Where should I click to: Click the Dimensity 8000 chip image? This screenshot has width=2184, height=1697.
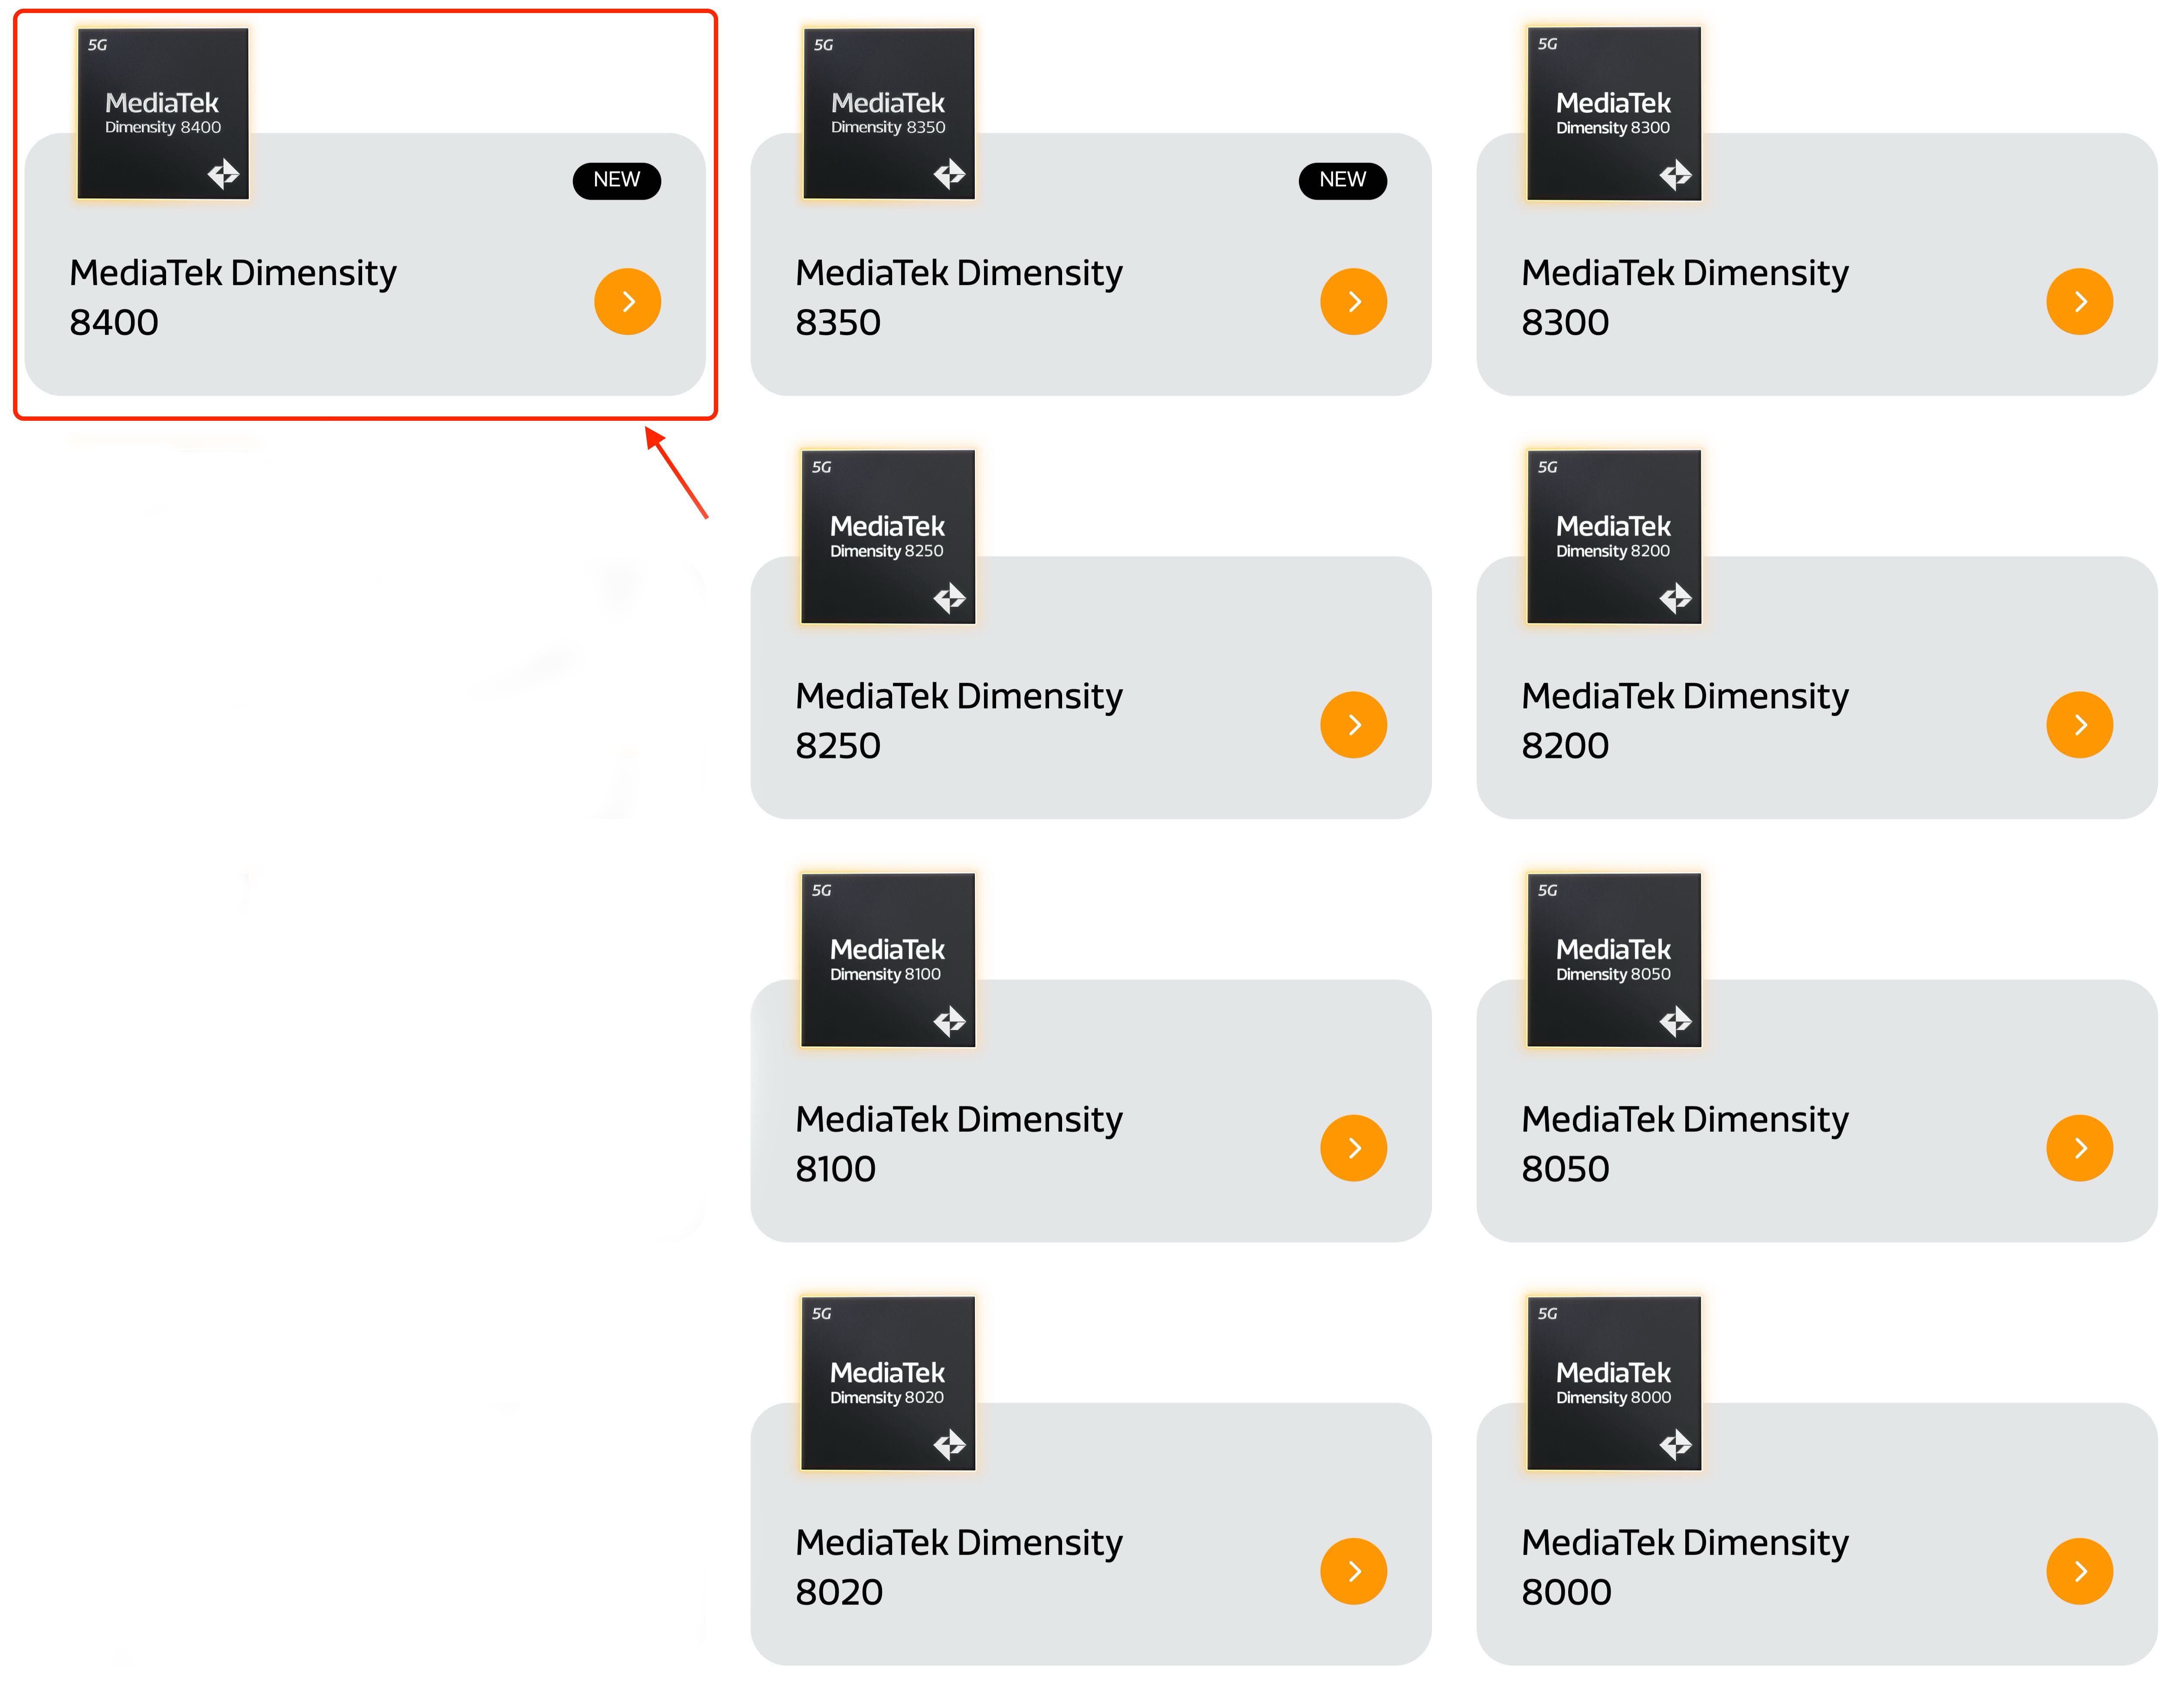(1614, 1383)
